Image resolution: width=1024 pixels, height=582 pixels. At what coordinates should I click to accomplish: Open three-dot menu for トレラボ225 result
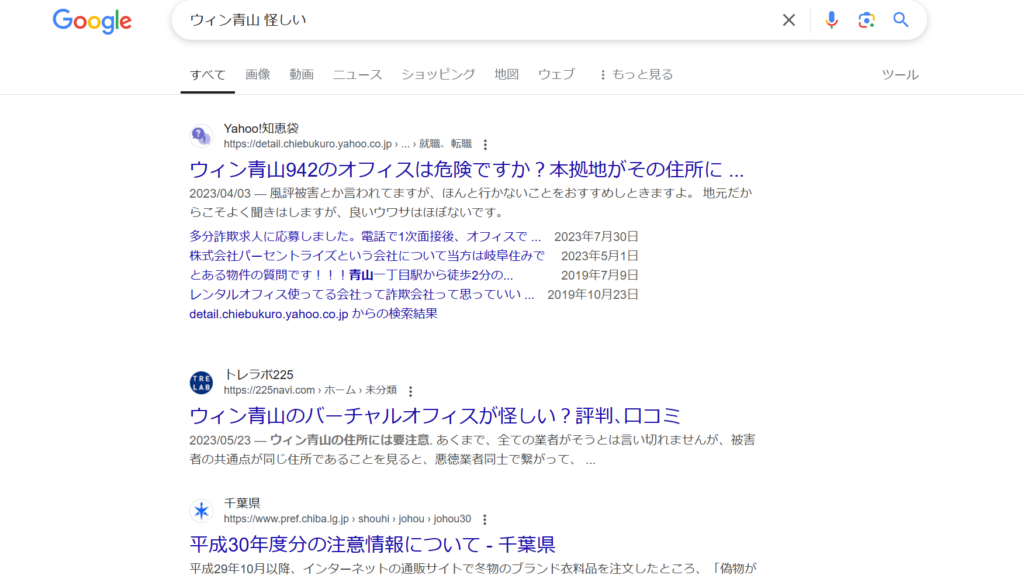click(x=410, y=391)
